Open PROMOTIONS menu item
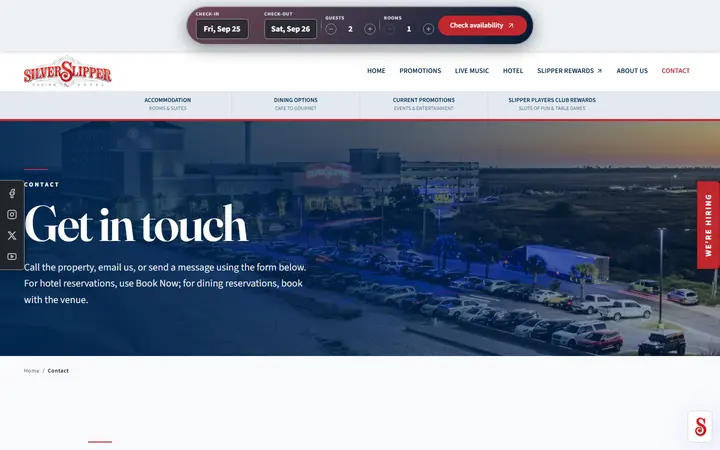Image resolution: width=720 pixels, height=450 pixels. 420,71
